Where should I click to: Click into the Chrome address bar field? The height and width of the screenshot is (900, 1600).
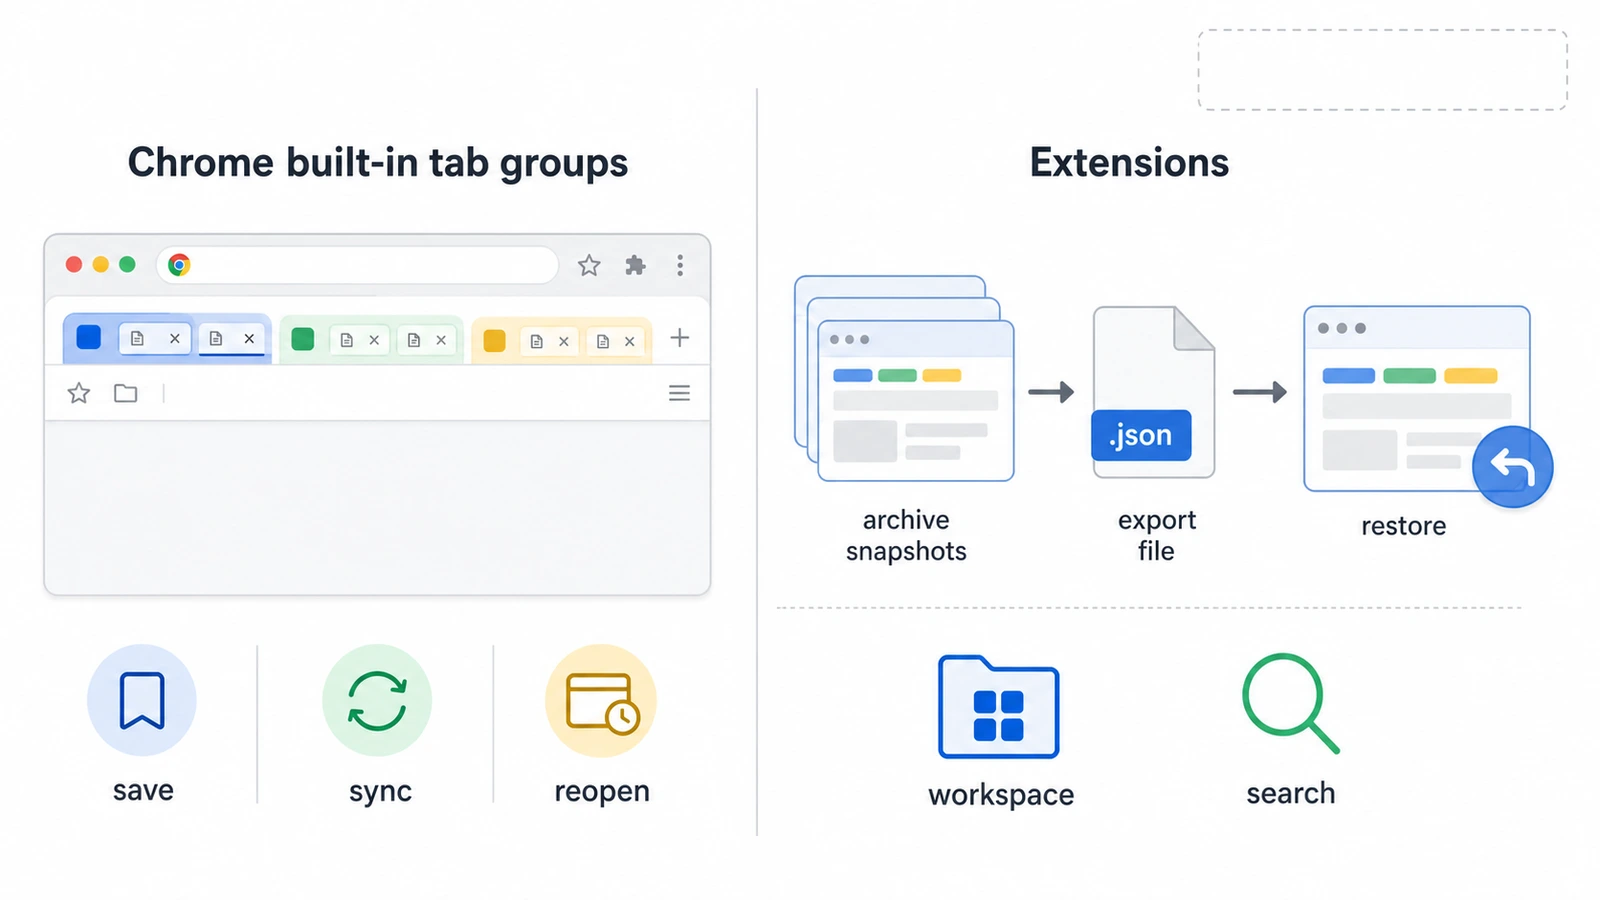pos(357,265)
